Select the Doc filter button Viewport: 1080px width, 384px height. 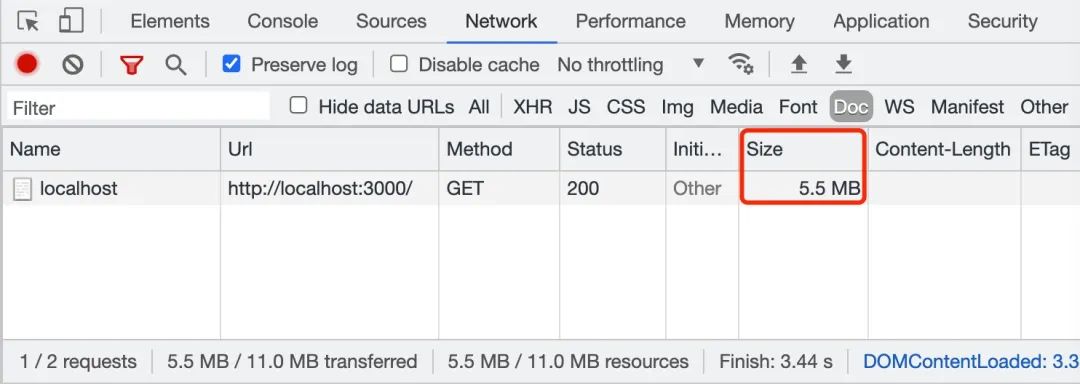pos(851,107)
